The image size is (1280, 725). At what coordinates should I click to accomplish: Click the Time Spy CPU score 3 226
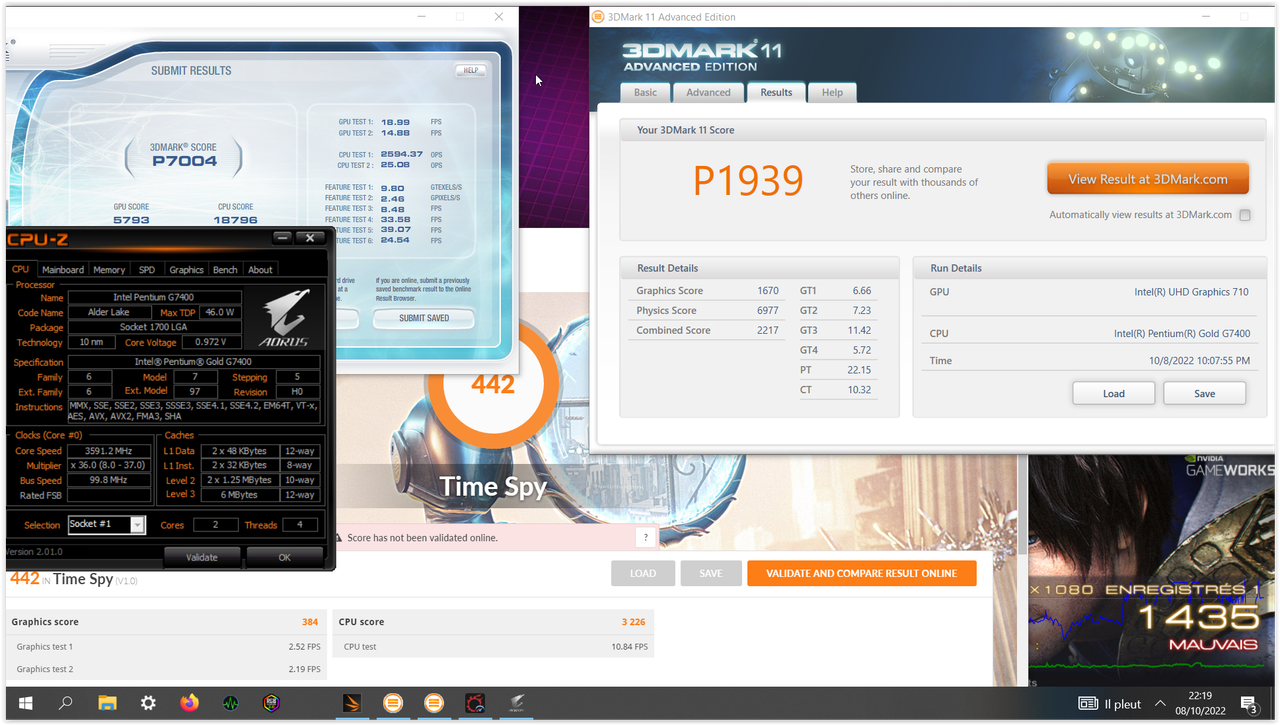pos(633,622)
